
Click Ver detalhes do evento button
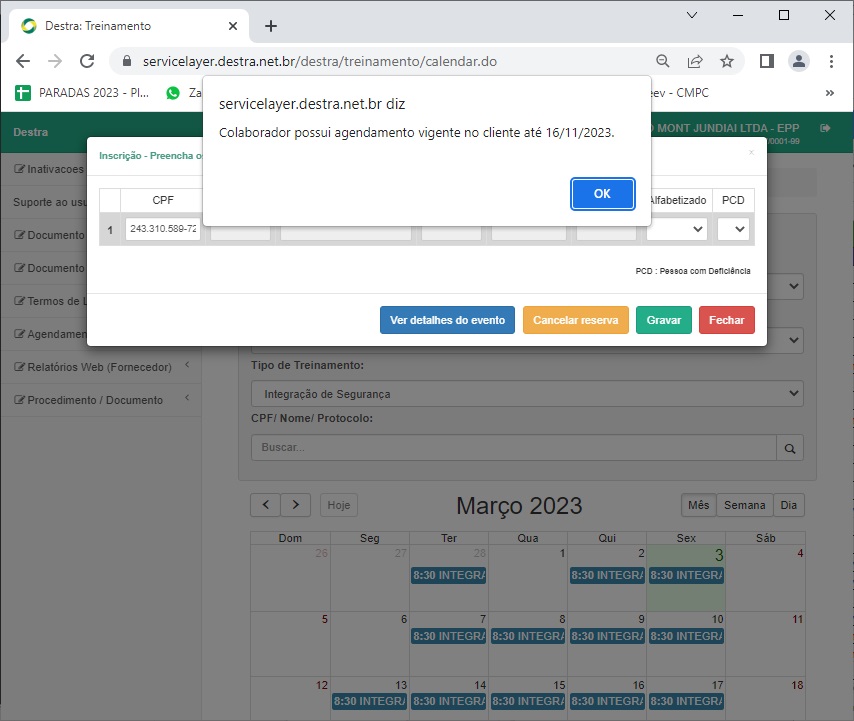tap(447, 320)
